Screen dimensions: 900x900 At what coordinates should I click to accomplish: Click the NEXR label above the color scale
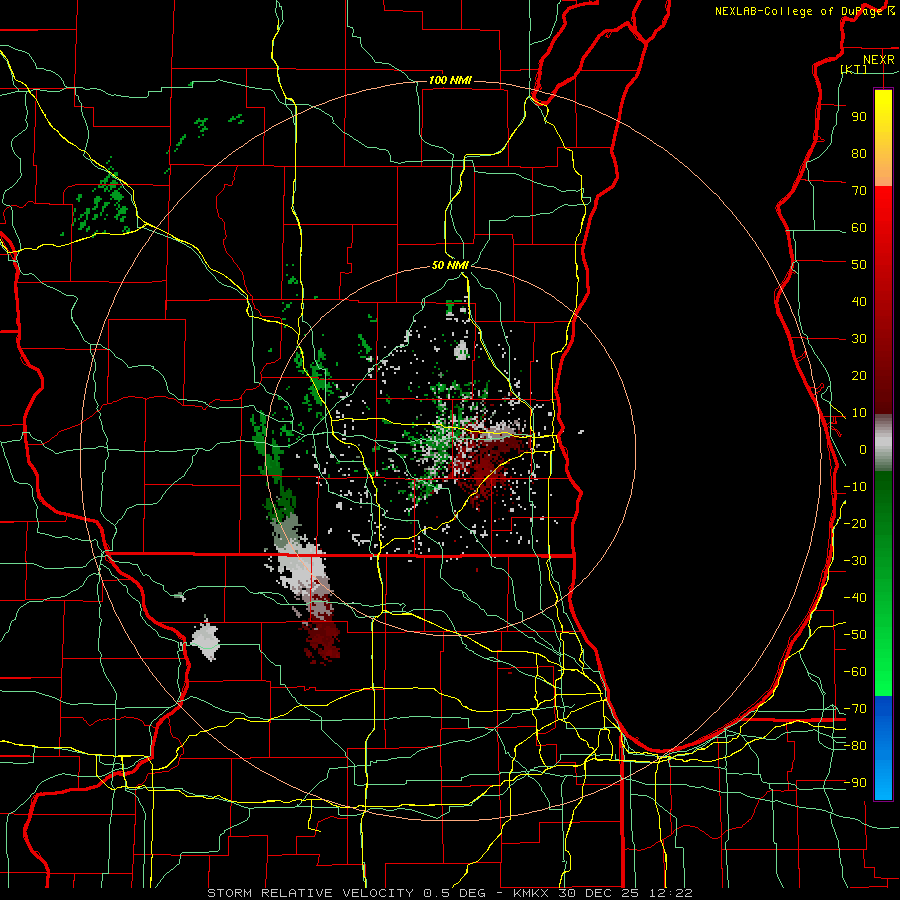[878, 60]
